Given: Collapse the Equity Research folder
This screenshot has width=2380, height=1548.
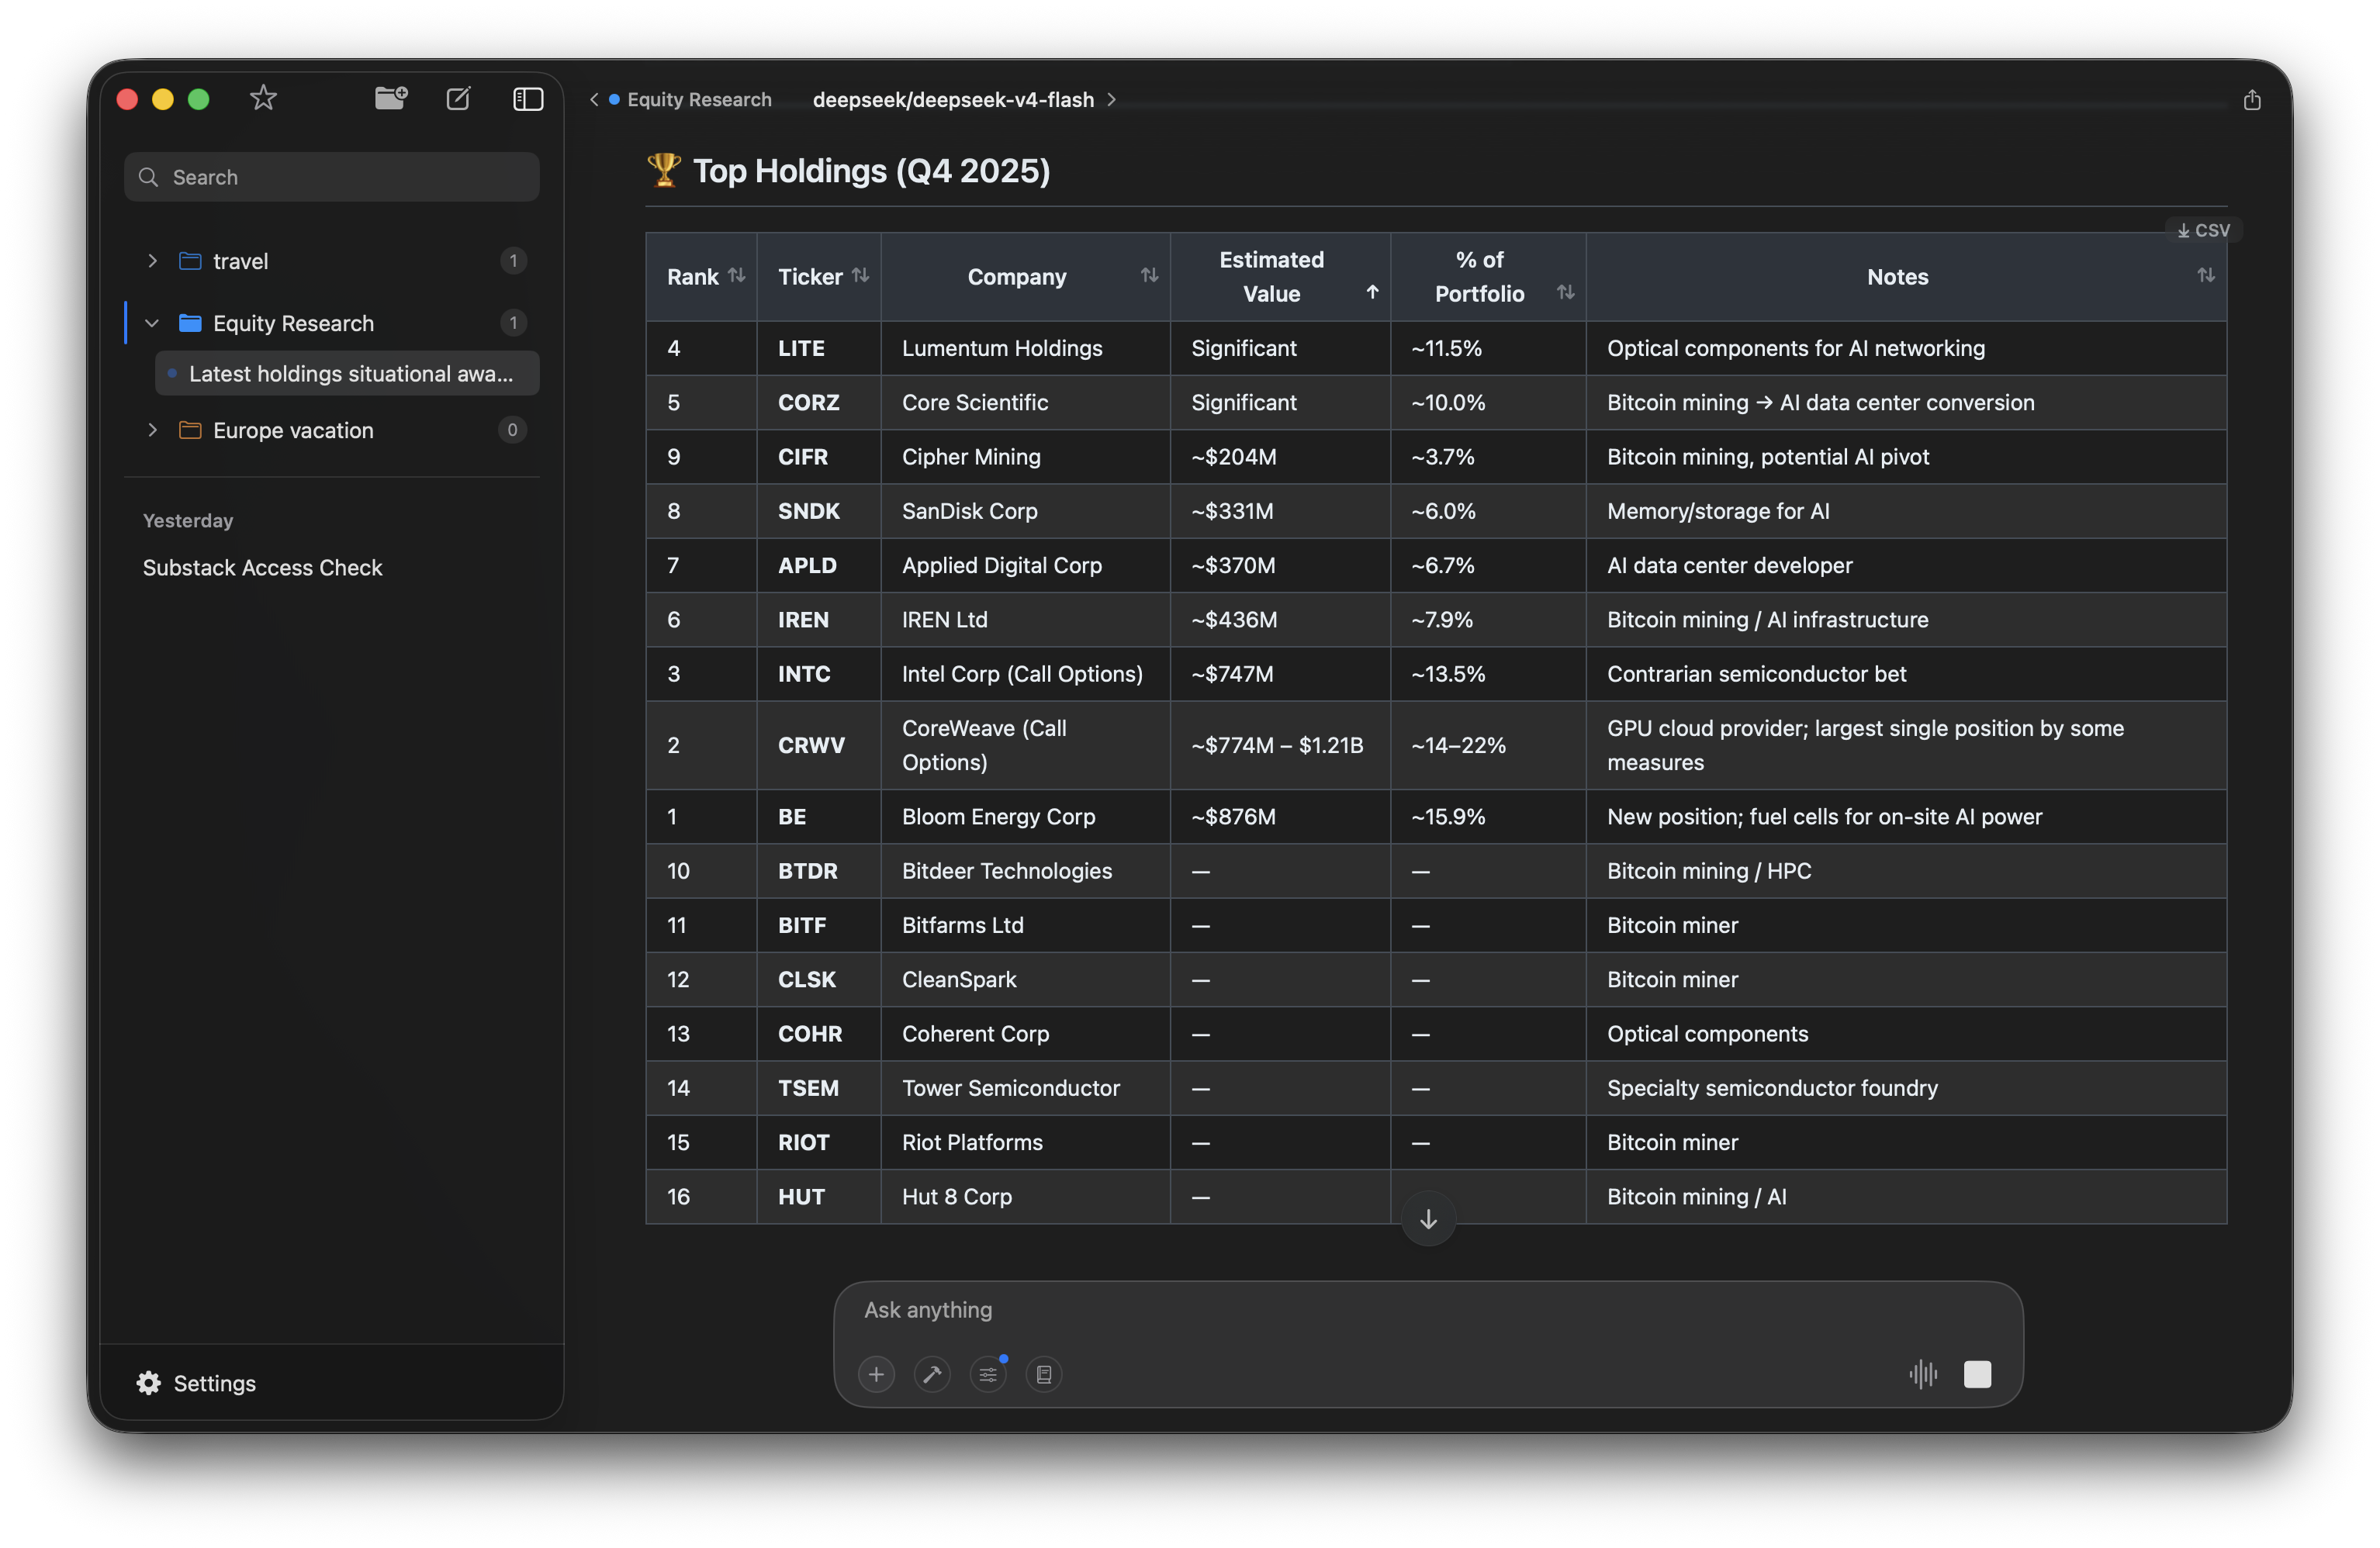Looking at the screenshot, I should coord(152,323).
